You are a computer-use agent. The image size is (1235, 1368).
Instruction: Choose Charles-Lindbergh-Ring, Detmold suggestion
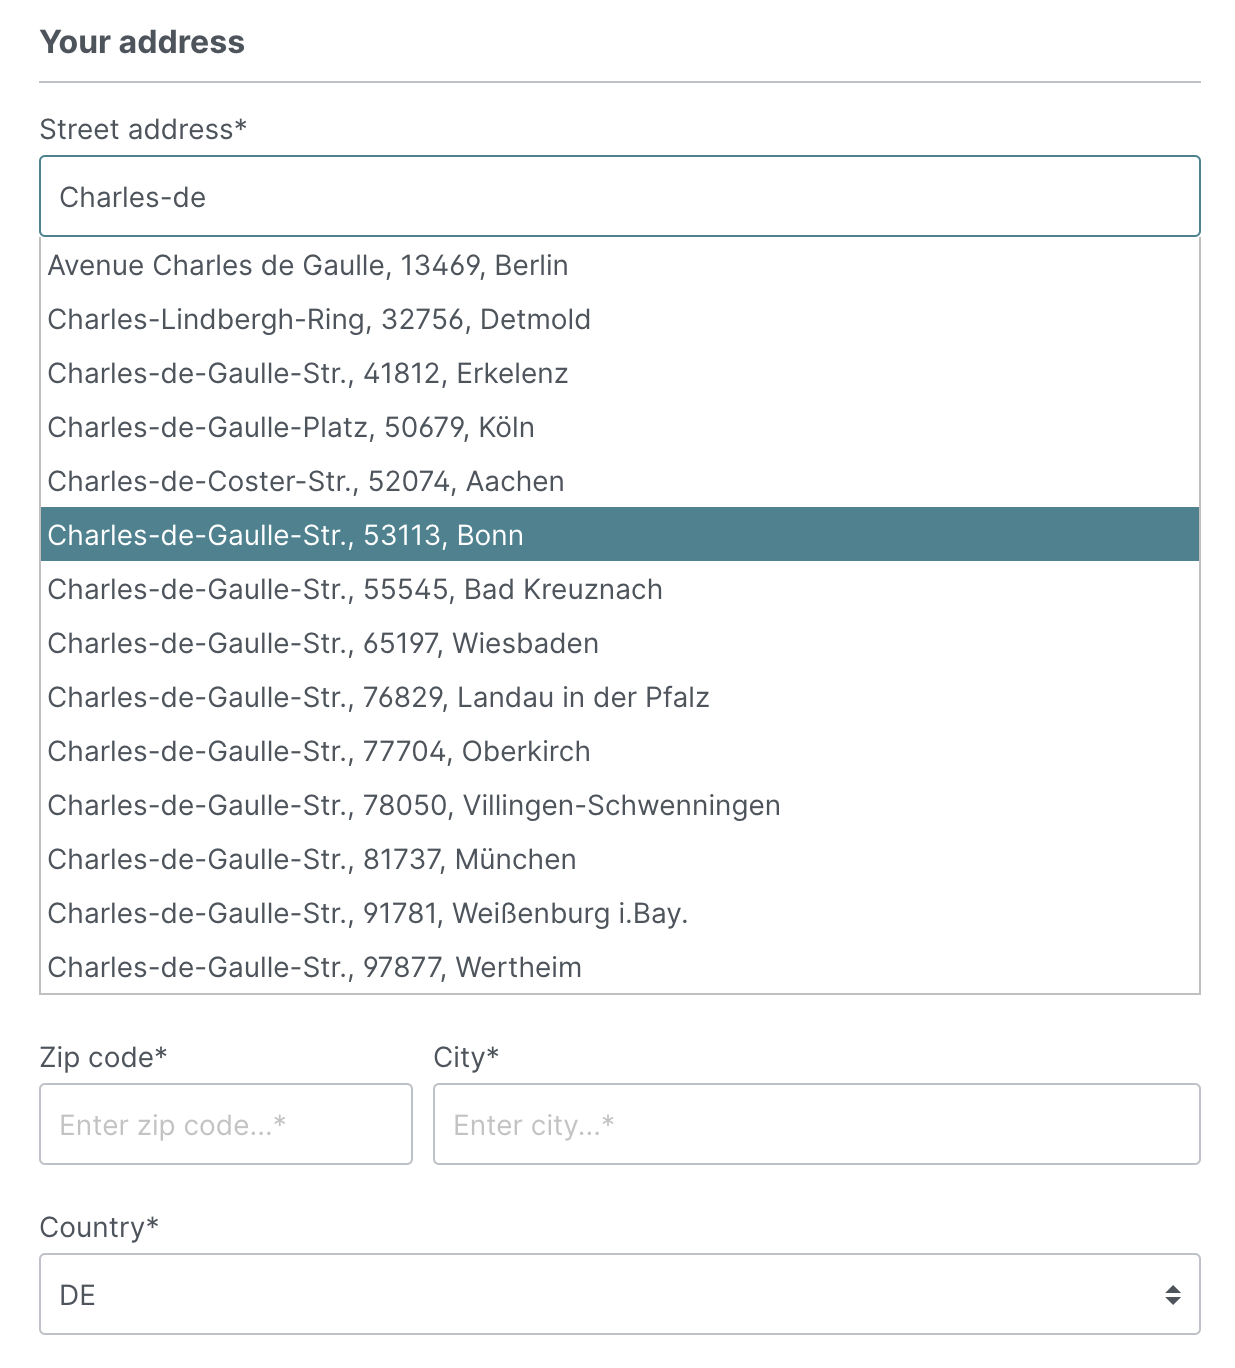(319, 320)
